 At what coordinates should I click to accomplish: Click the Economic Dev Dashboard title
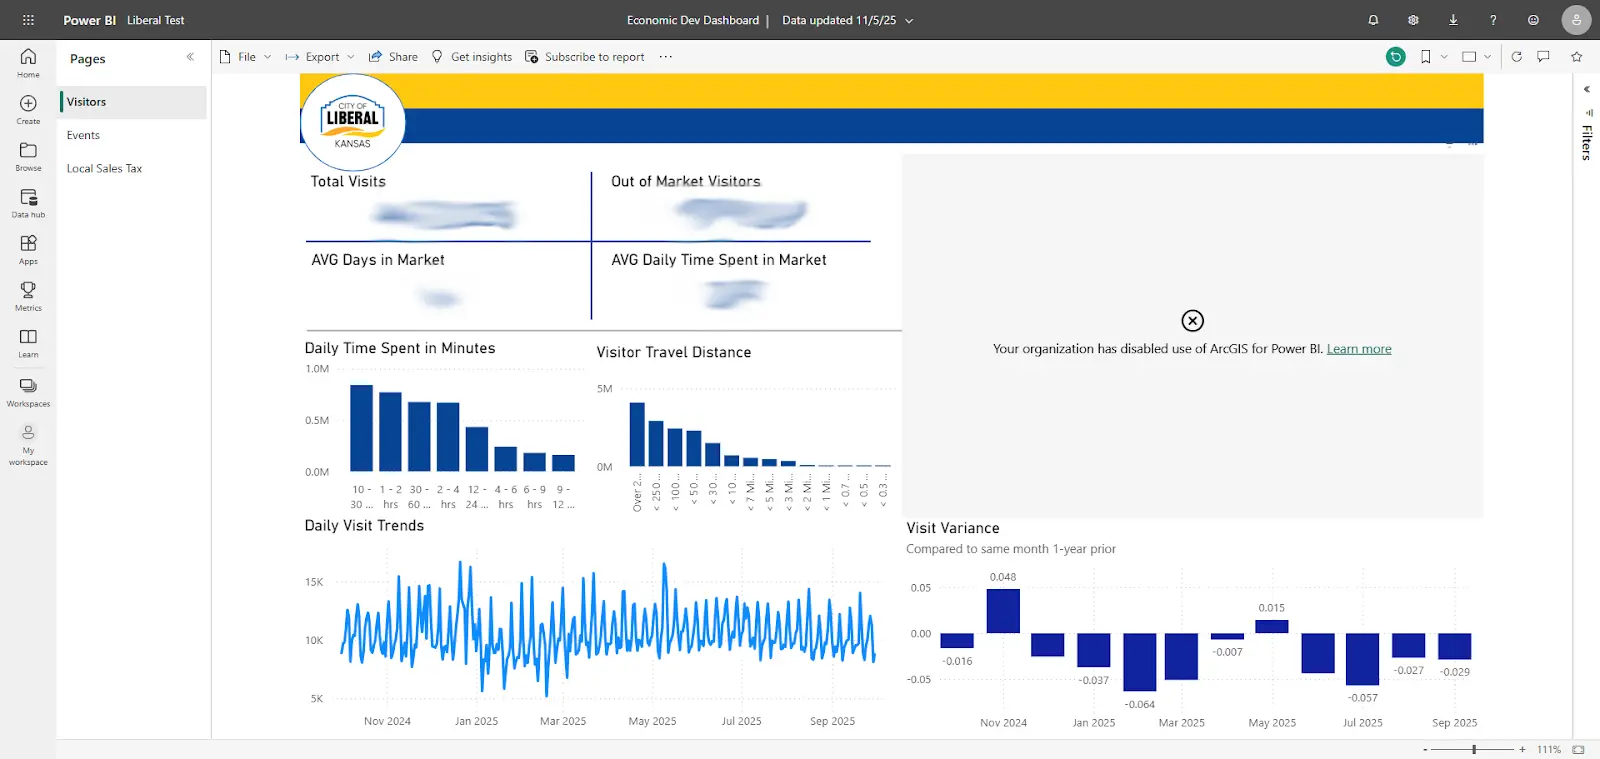click(x=693, y=20)
